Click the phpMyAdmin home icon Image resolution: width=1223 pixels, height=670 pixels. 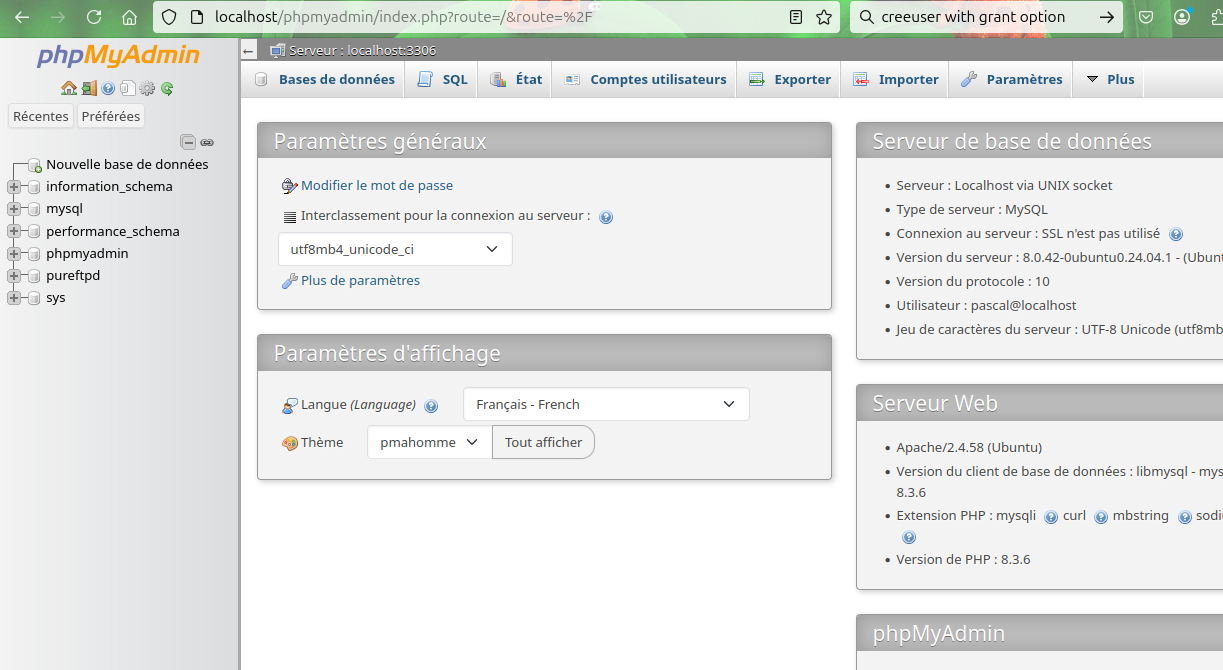pyautogui.click(x=69, y=89)
